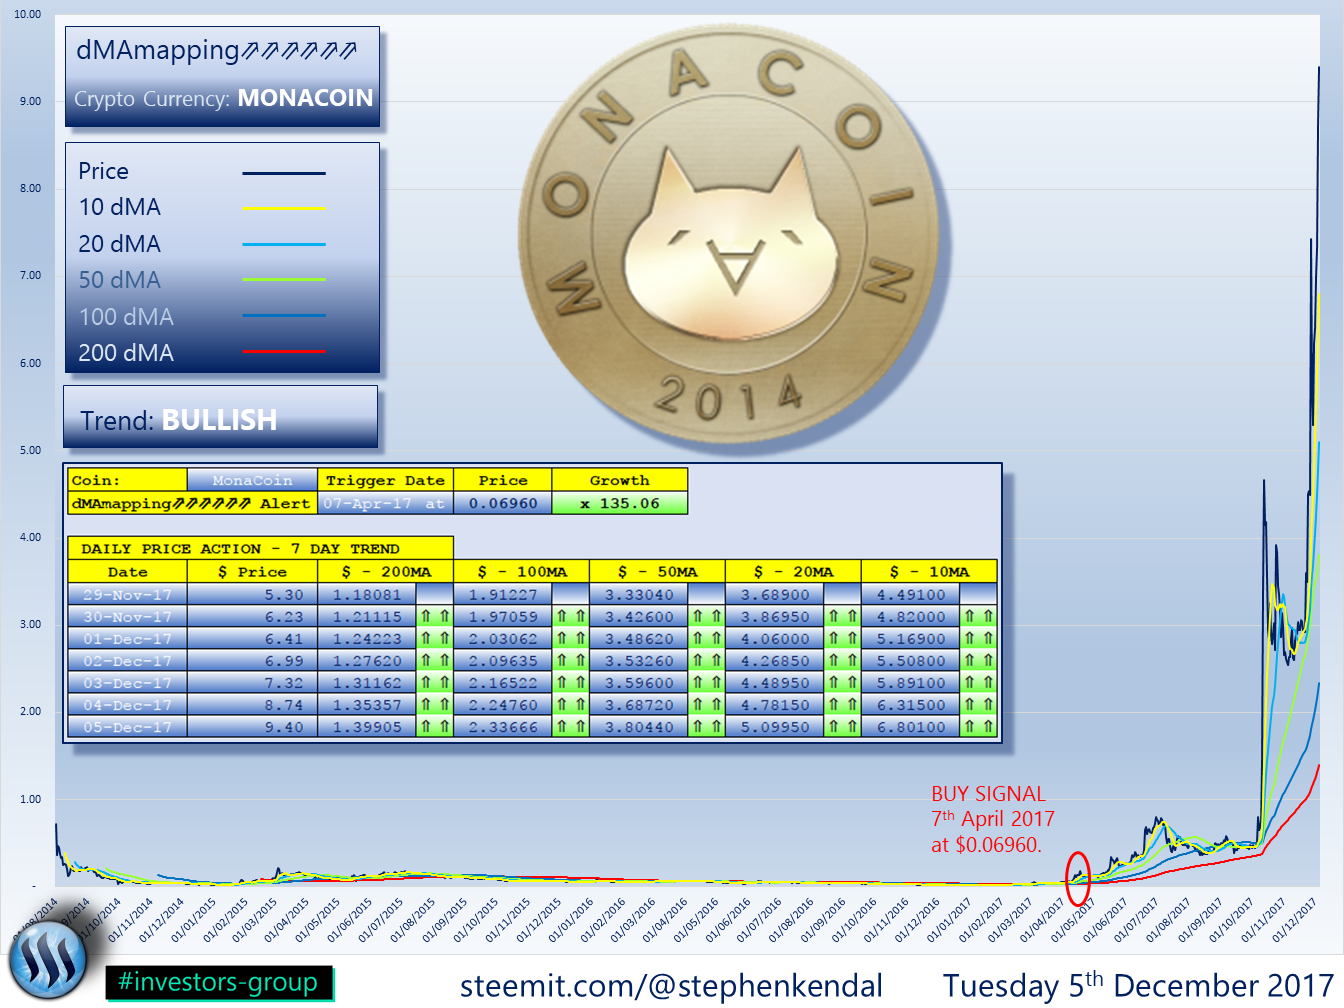Open the steemit.com/@stephenkendal link
1344x1008 pixels.
click(x=671, y=986)
